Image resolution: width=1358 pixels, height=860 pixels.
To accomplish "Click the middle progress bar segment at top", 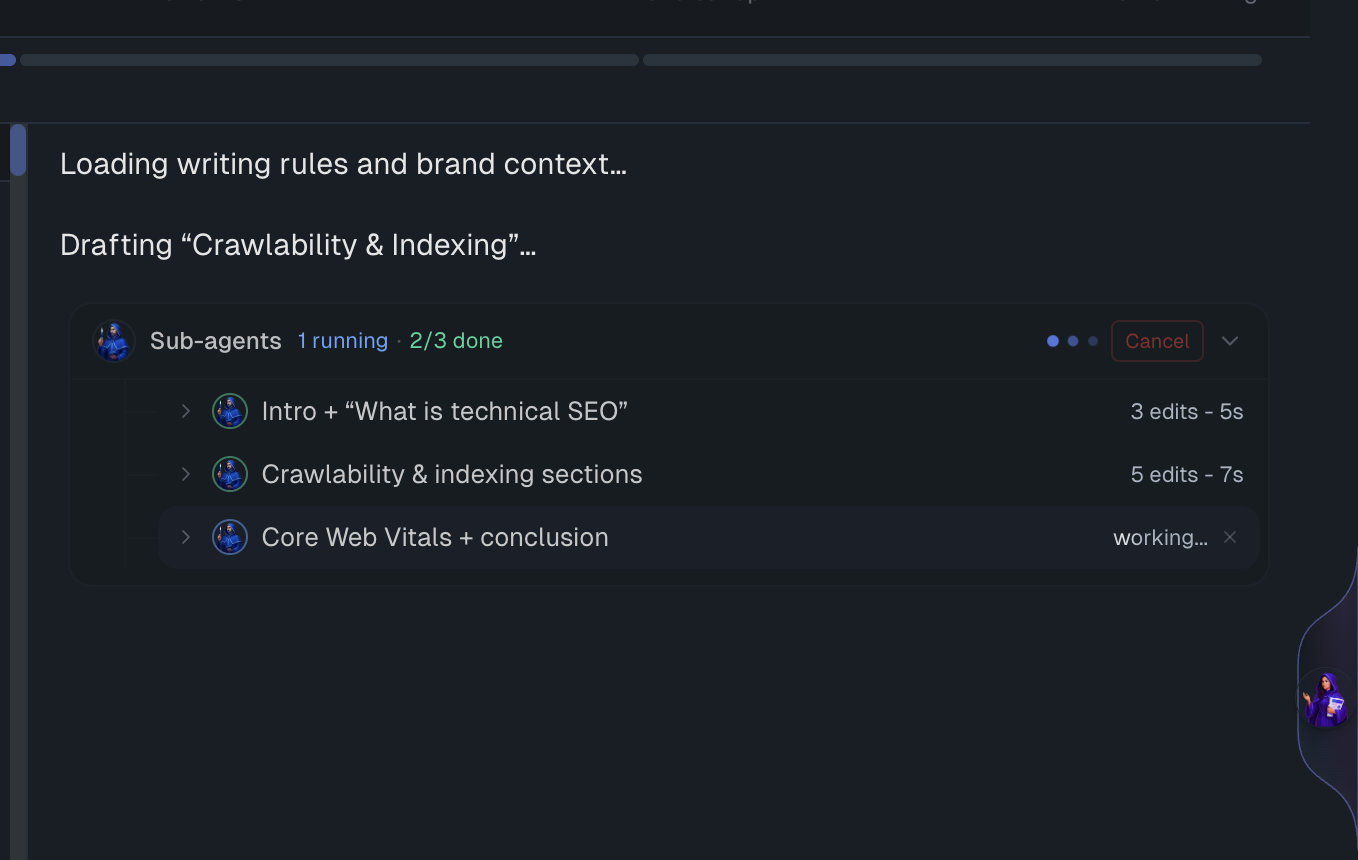I will click(x=329, y=60).
